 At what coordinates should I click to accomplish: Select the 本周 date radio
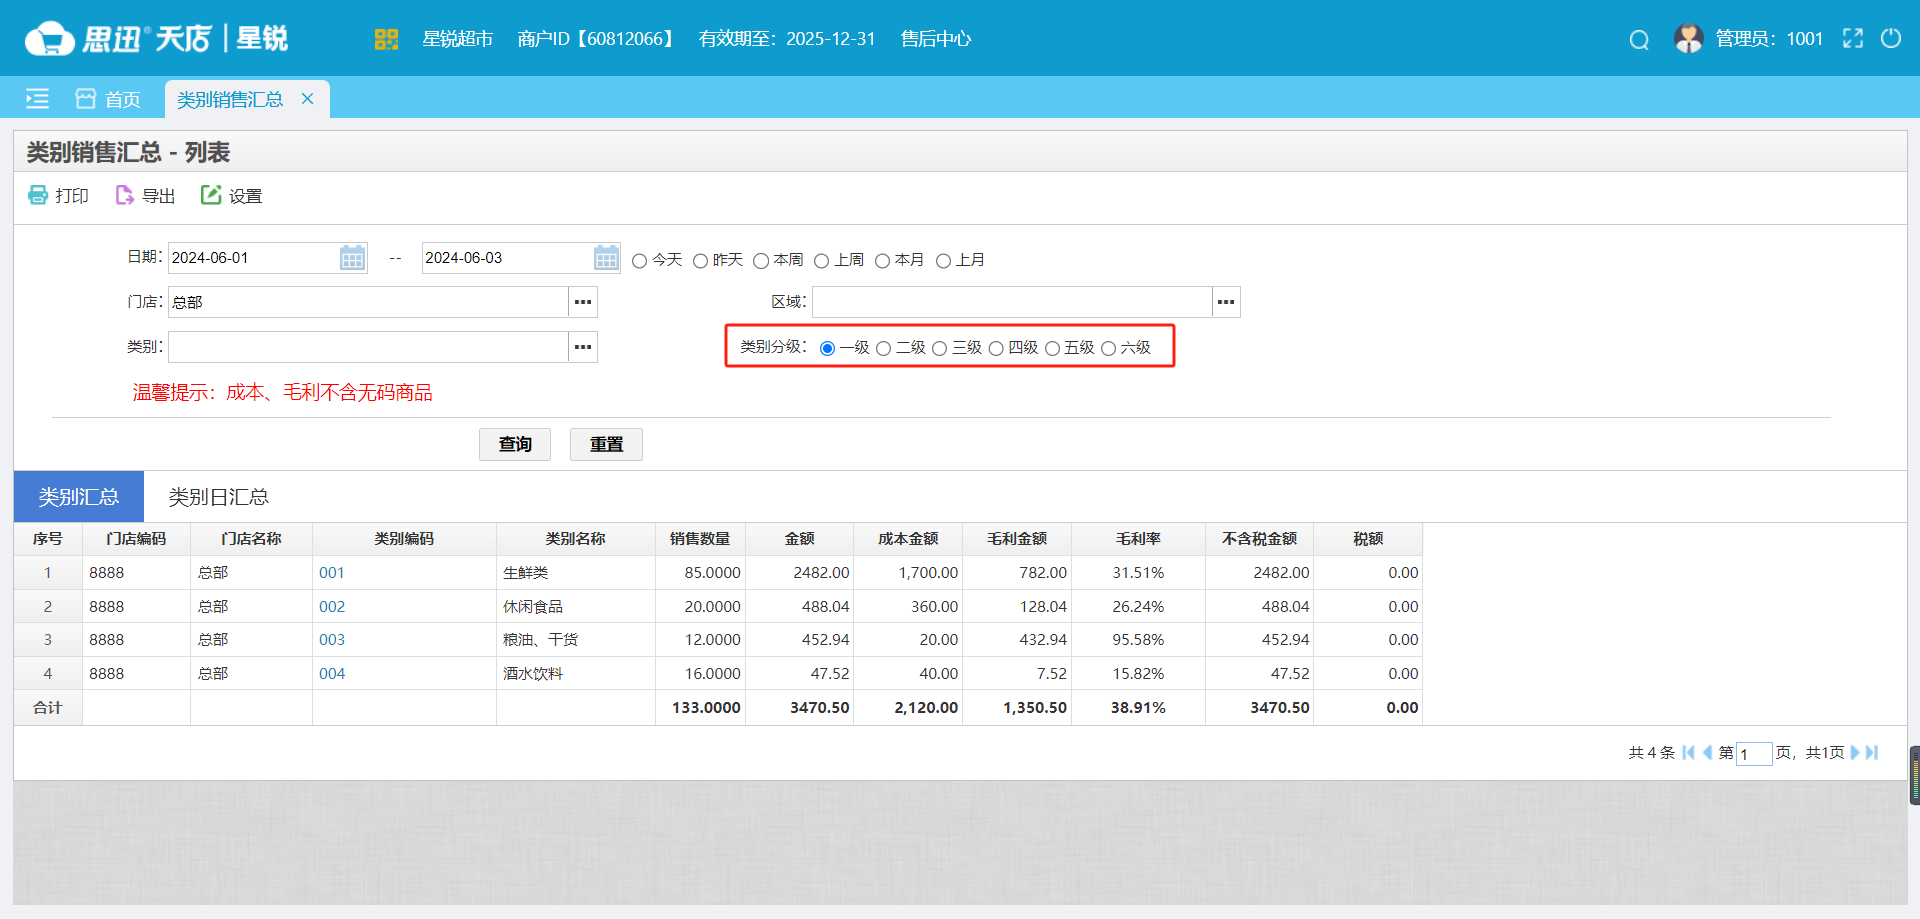761,261
